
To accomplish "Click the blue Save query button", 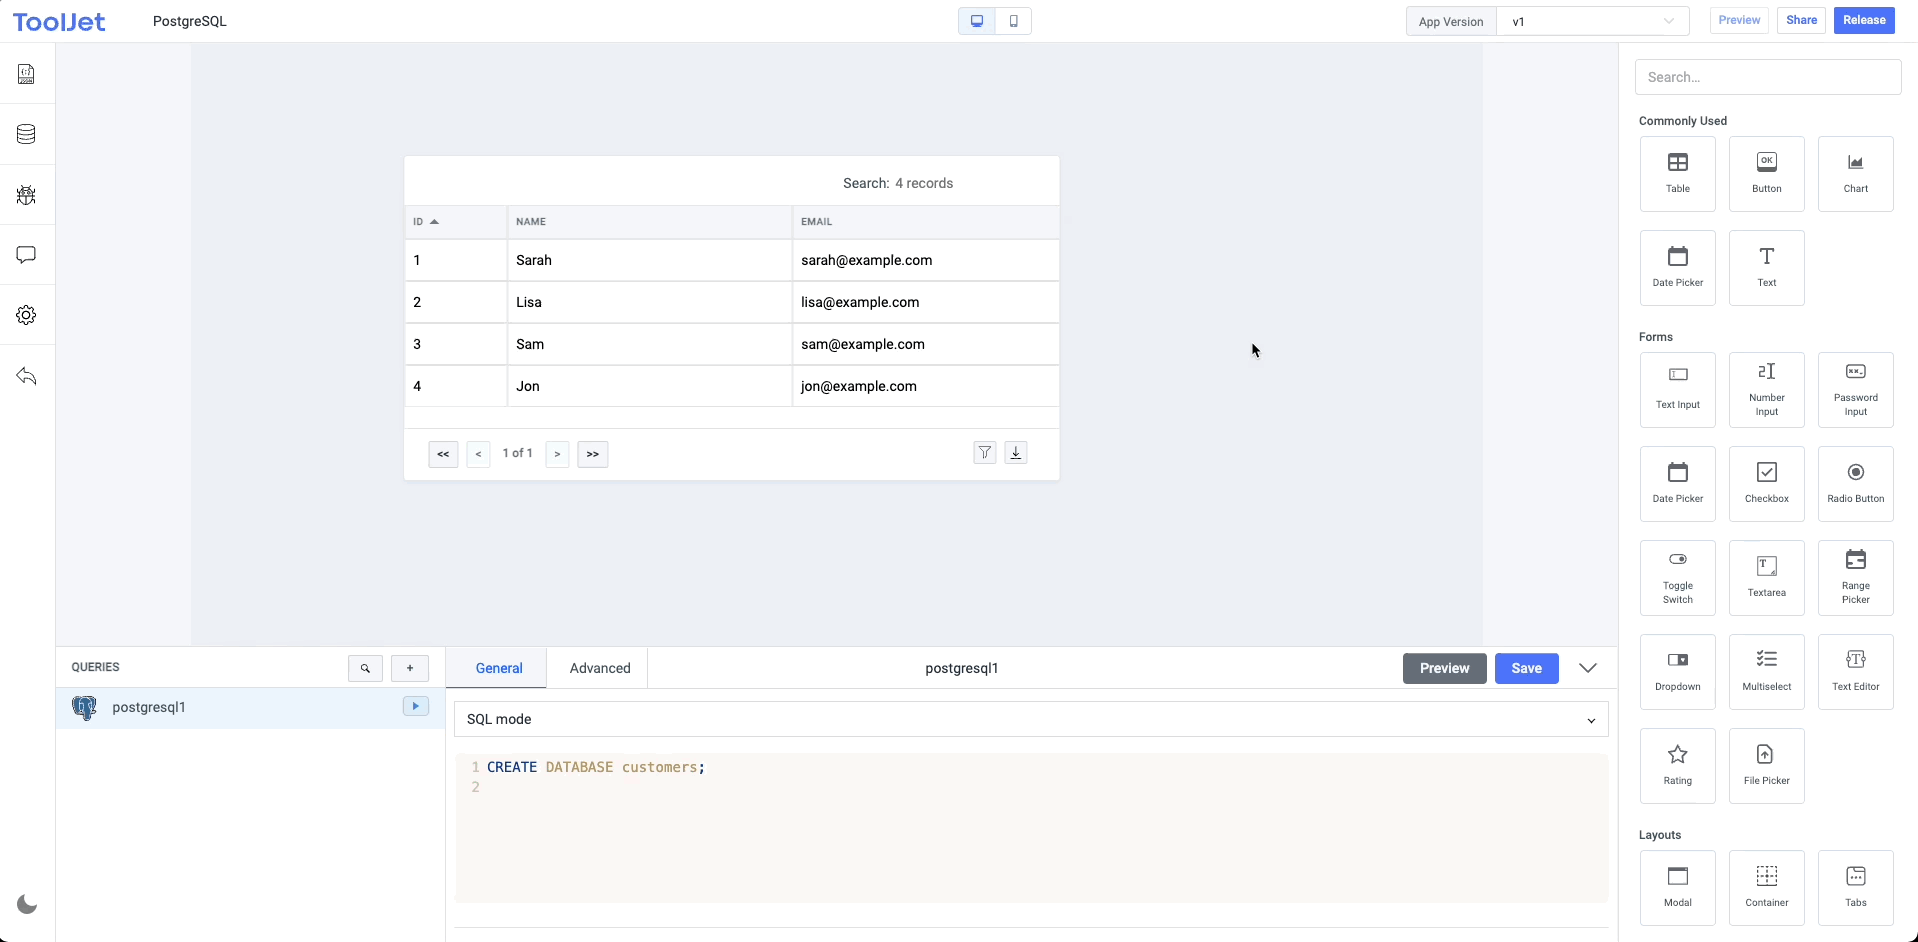I will tap(1526, 668).
